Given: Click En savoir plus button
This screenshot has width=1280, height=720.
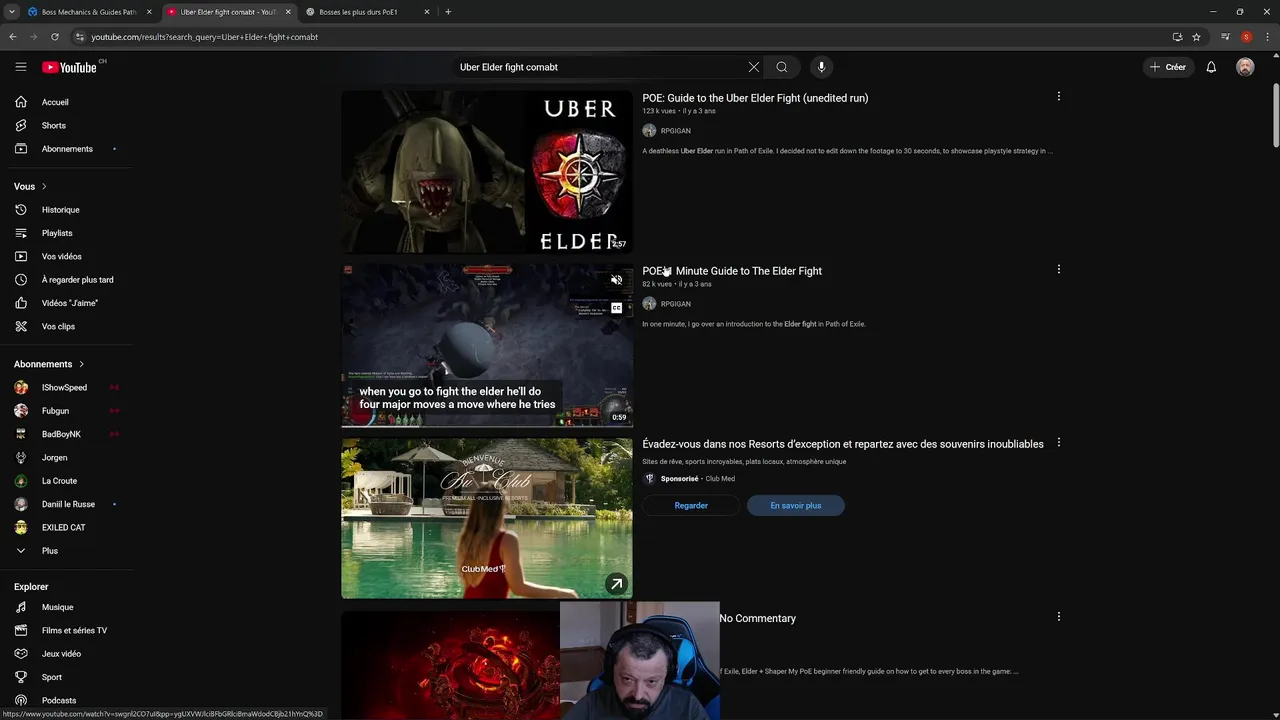Looking at the screenshot, I should 796,506.
